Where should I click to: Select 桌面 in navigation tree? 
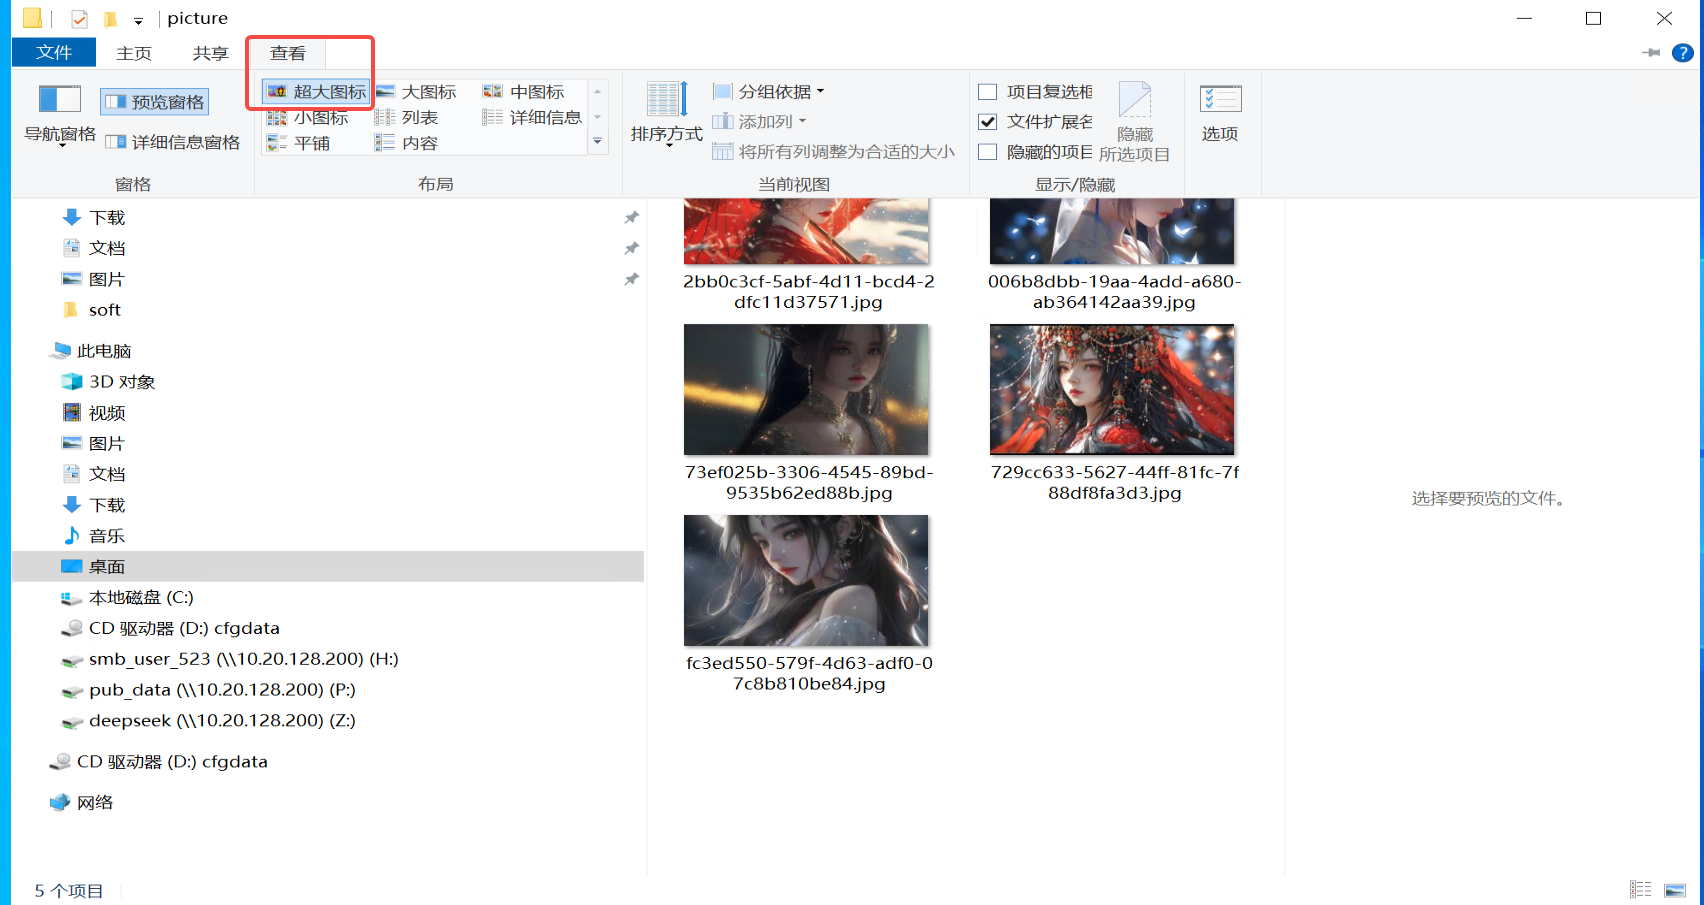pos(327,567)
